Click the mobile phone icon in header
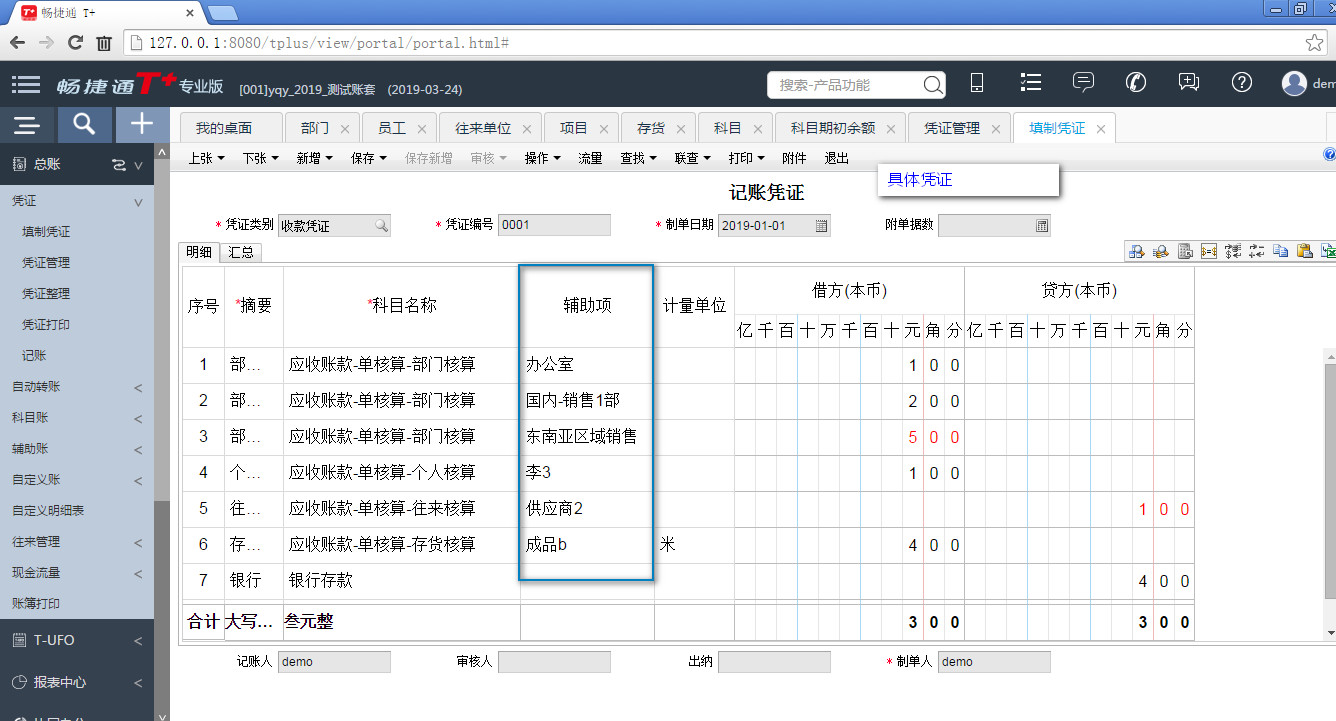1336x721 pixels. coord(977,84)
